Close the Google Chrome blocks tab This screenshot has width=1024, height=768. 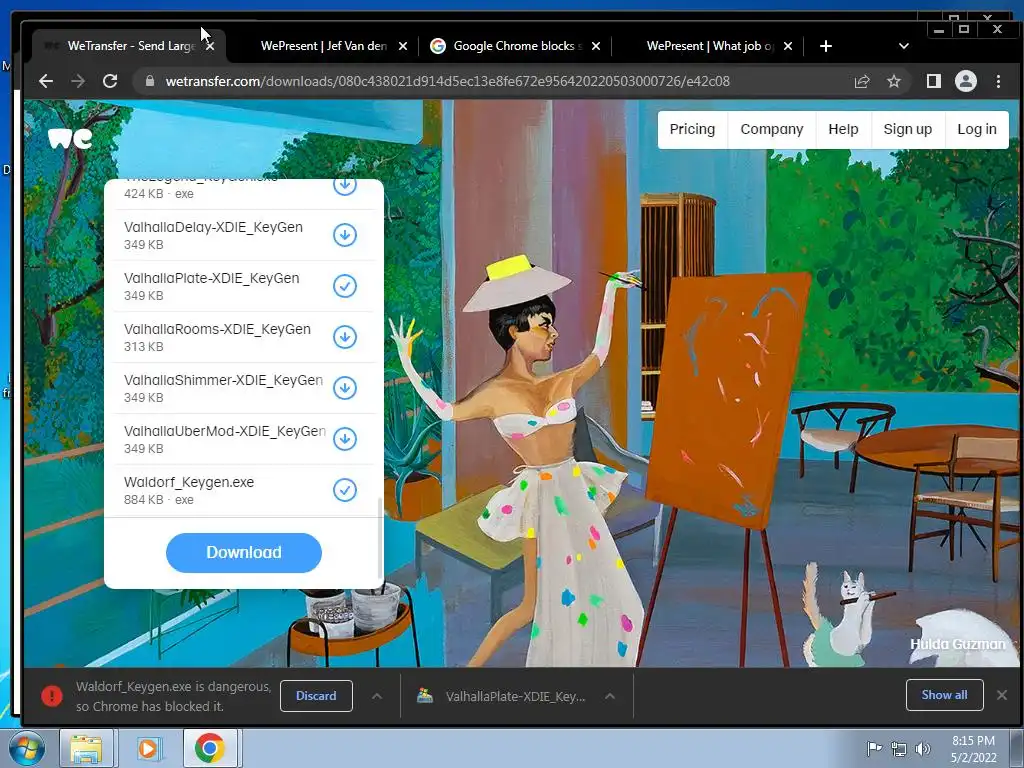point(596,46)
